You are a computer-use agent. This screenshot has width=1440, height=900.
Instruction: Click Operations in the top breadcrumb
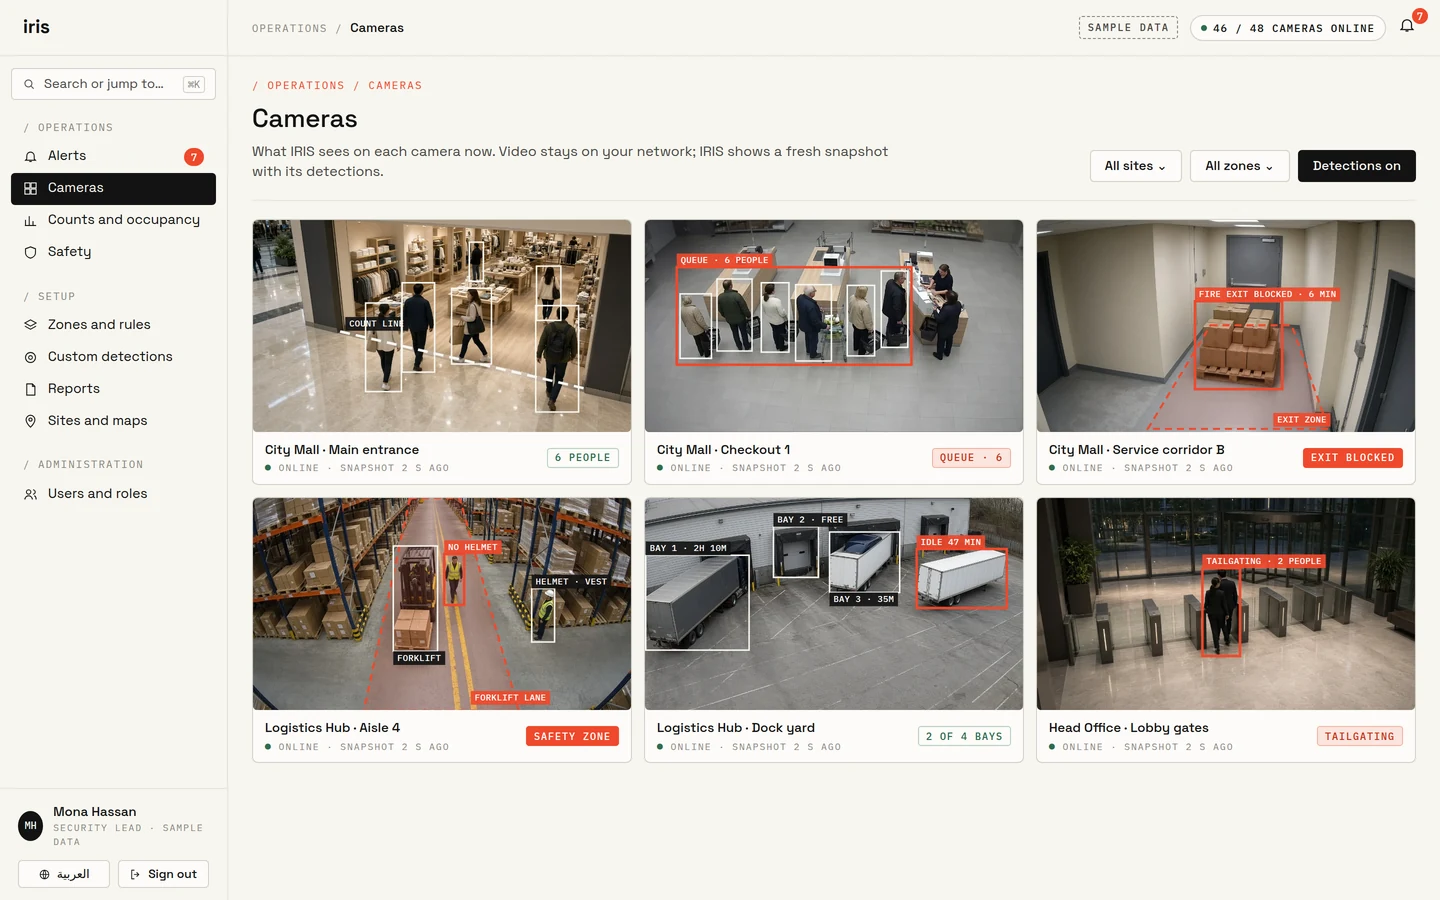point(289,29)
